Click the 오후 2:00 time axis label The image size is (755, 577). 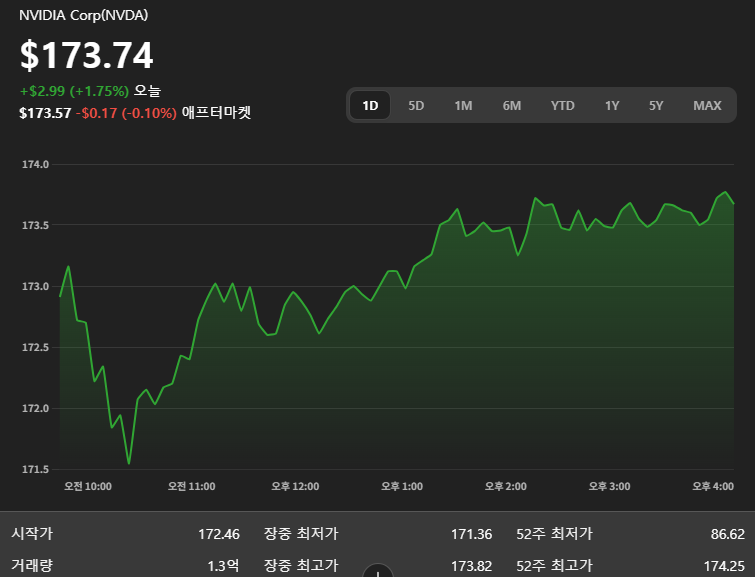506,486
